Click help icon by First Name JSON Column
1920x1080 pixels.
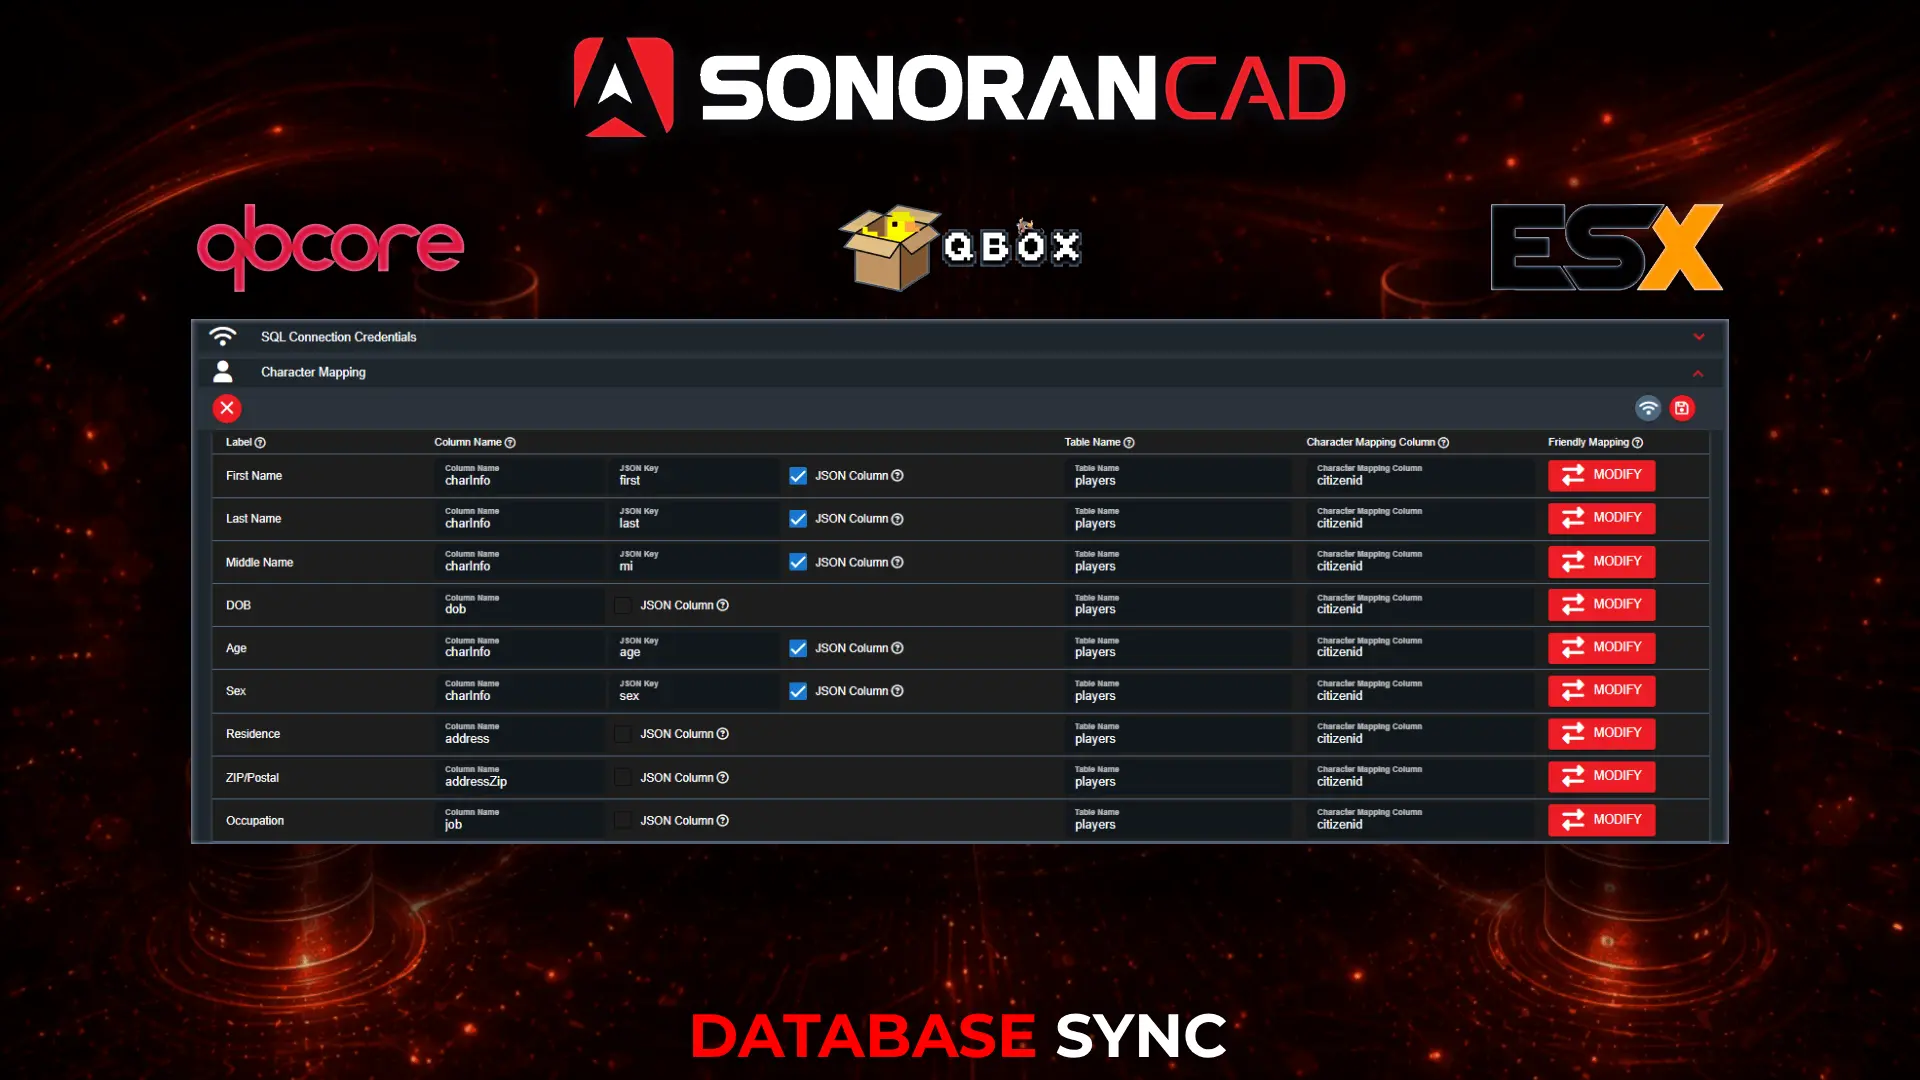click(x=897, y=476)
